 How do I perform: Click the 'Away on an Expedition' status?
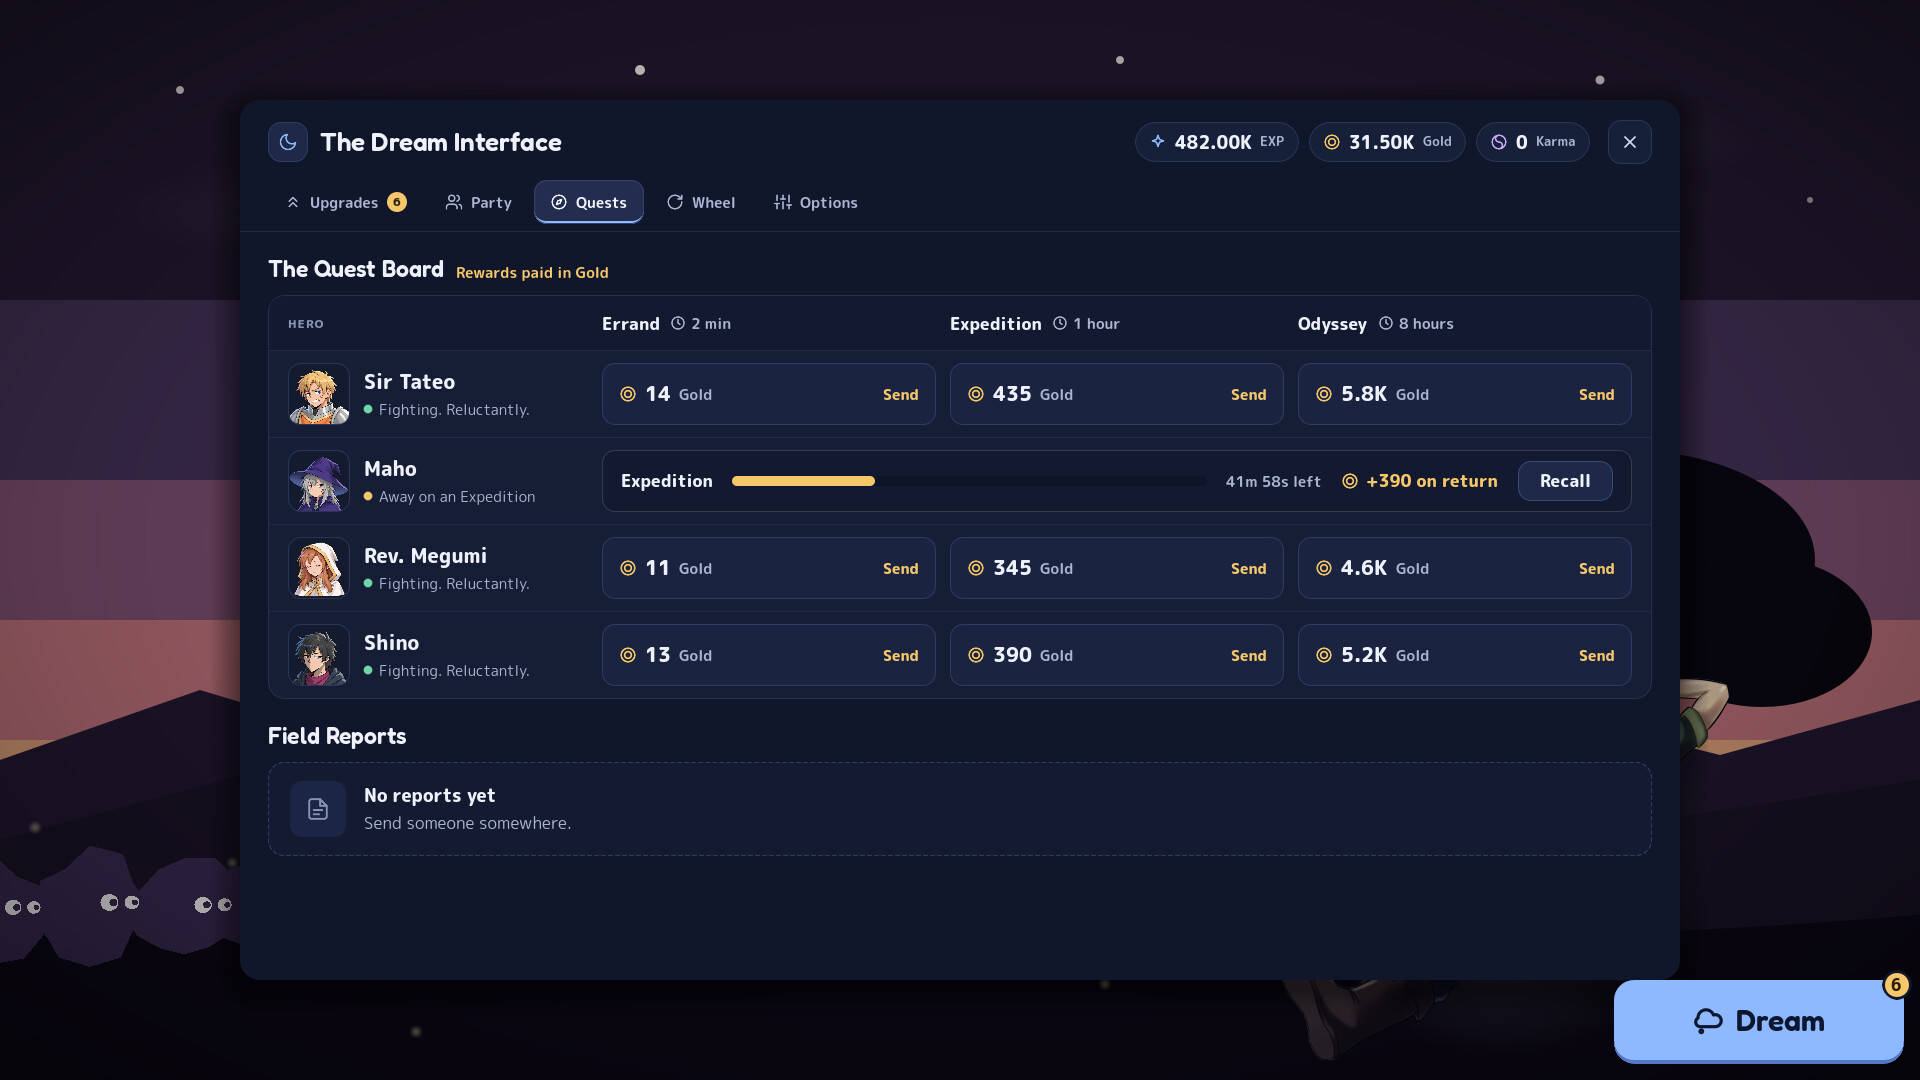457,497
